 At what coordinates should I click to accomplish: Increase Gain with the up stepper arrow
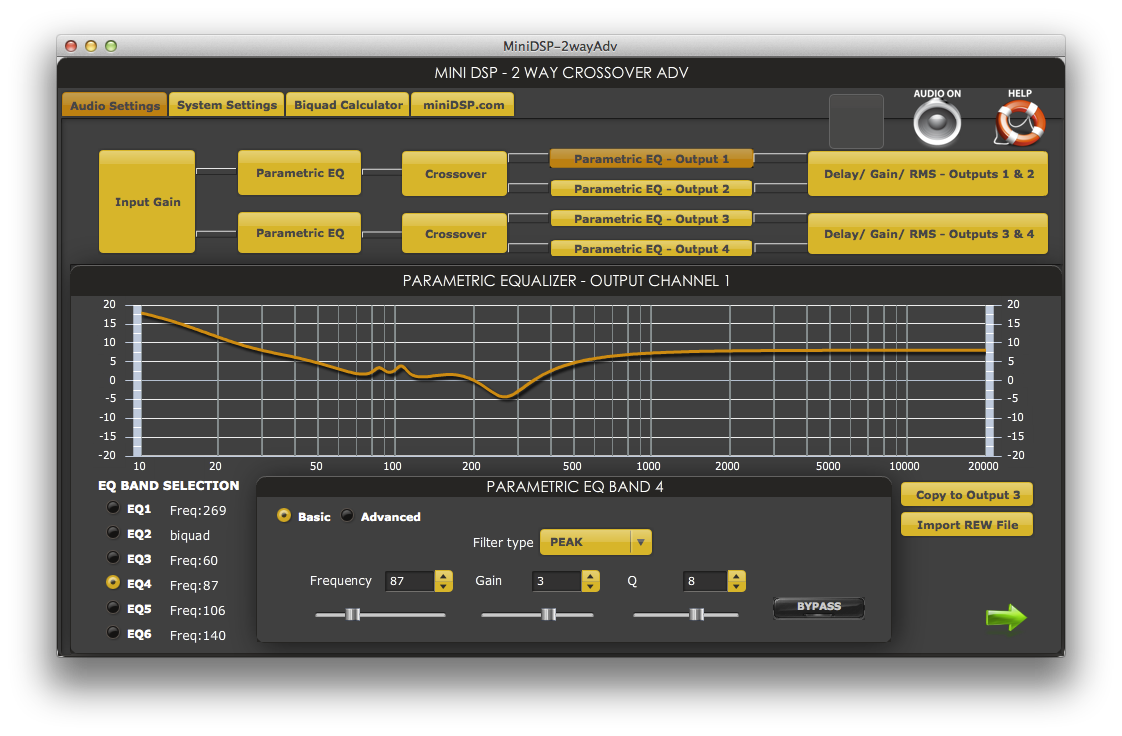590,576
